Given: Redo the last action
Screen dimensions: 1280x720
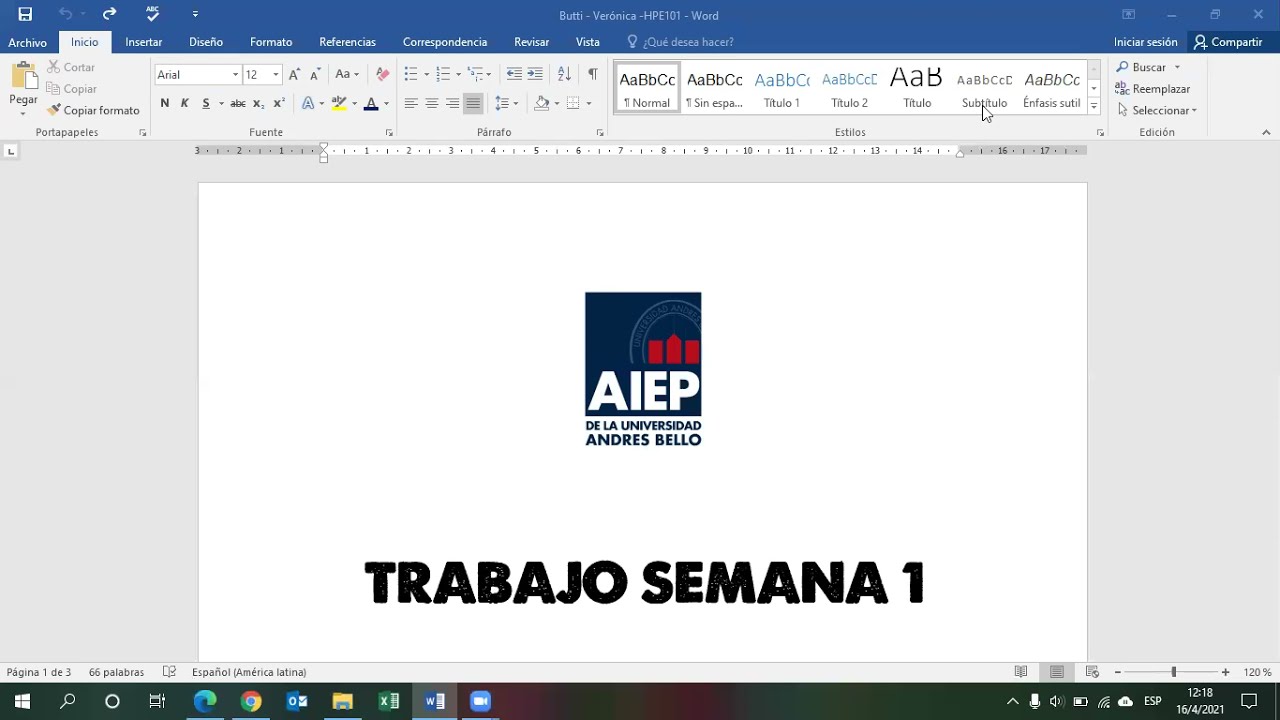Looking at the screenshot, I should (x=109, y=14).
